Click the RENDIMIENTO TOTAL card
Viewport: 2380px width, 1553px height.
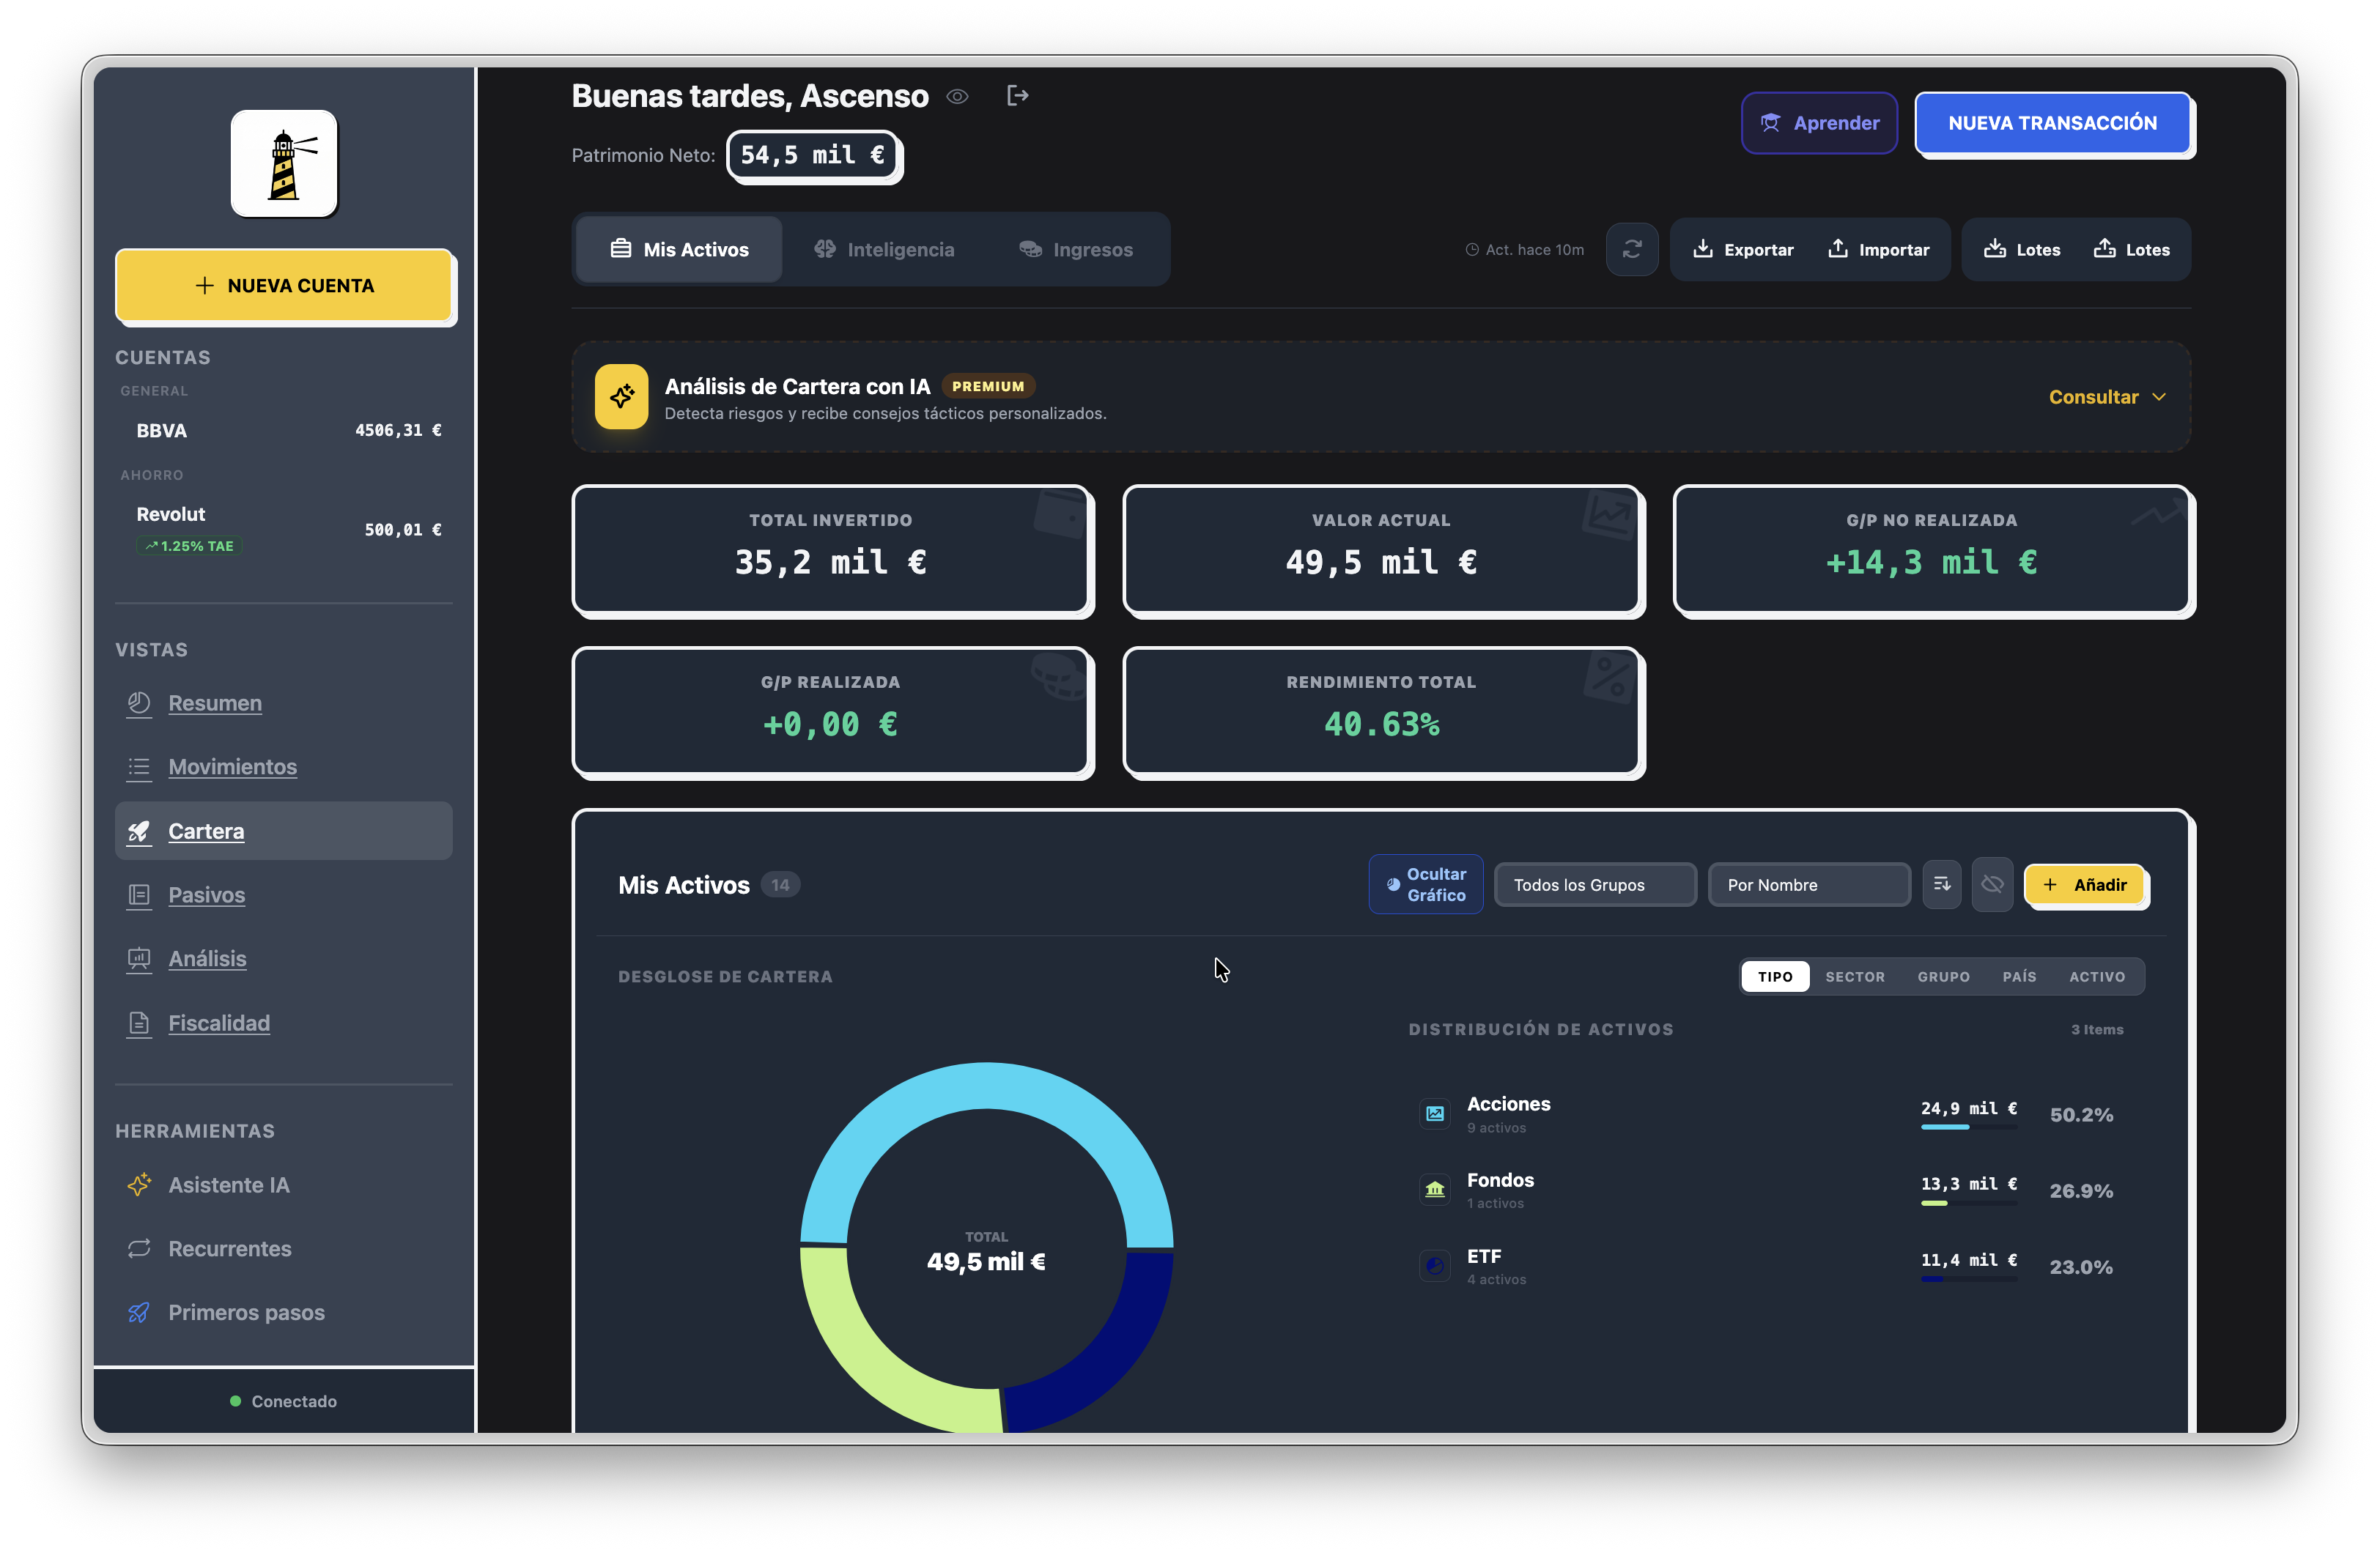(x=1381, y=711)
